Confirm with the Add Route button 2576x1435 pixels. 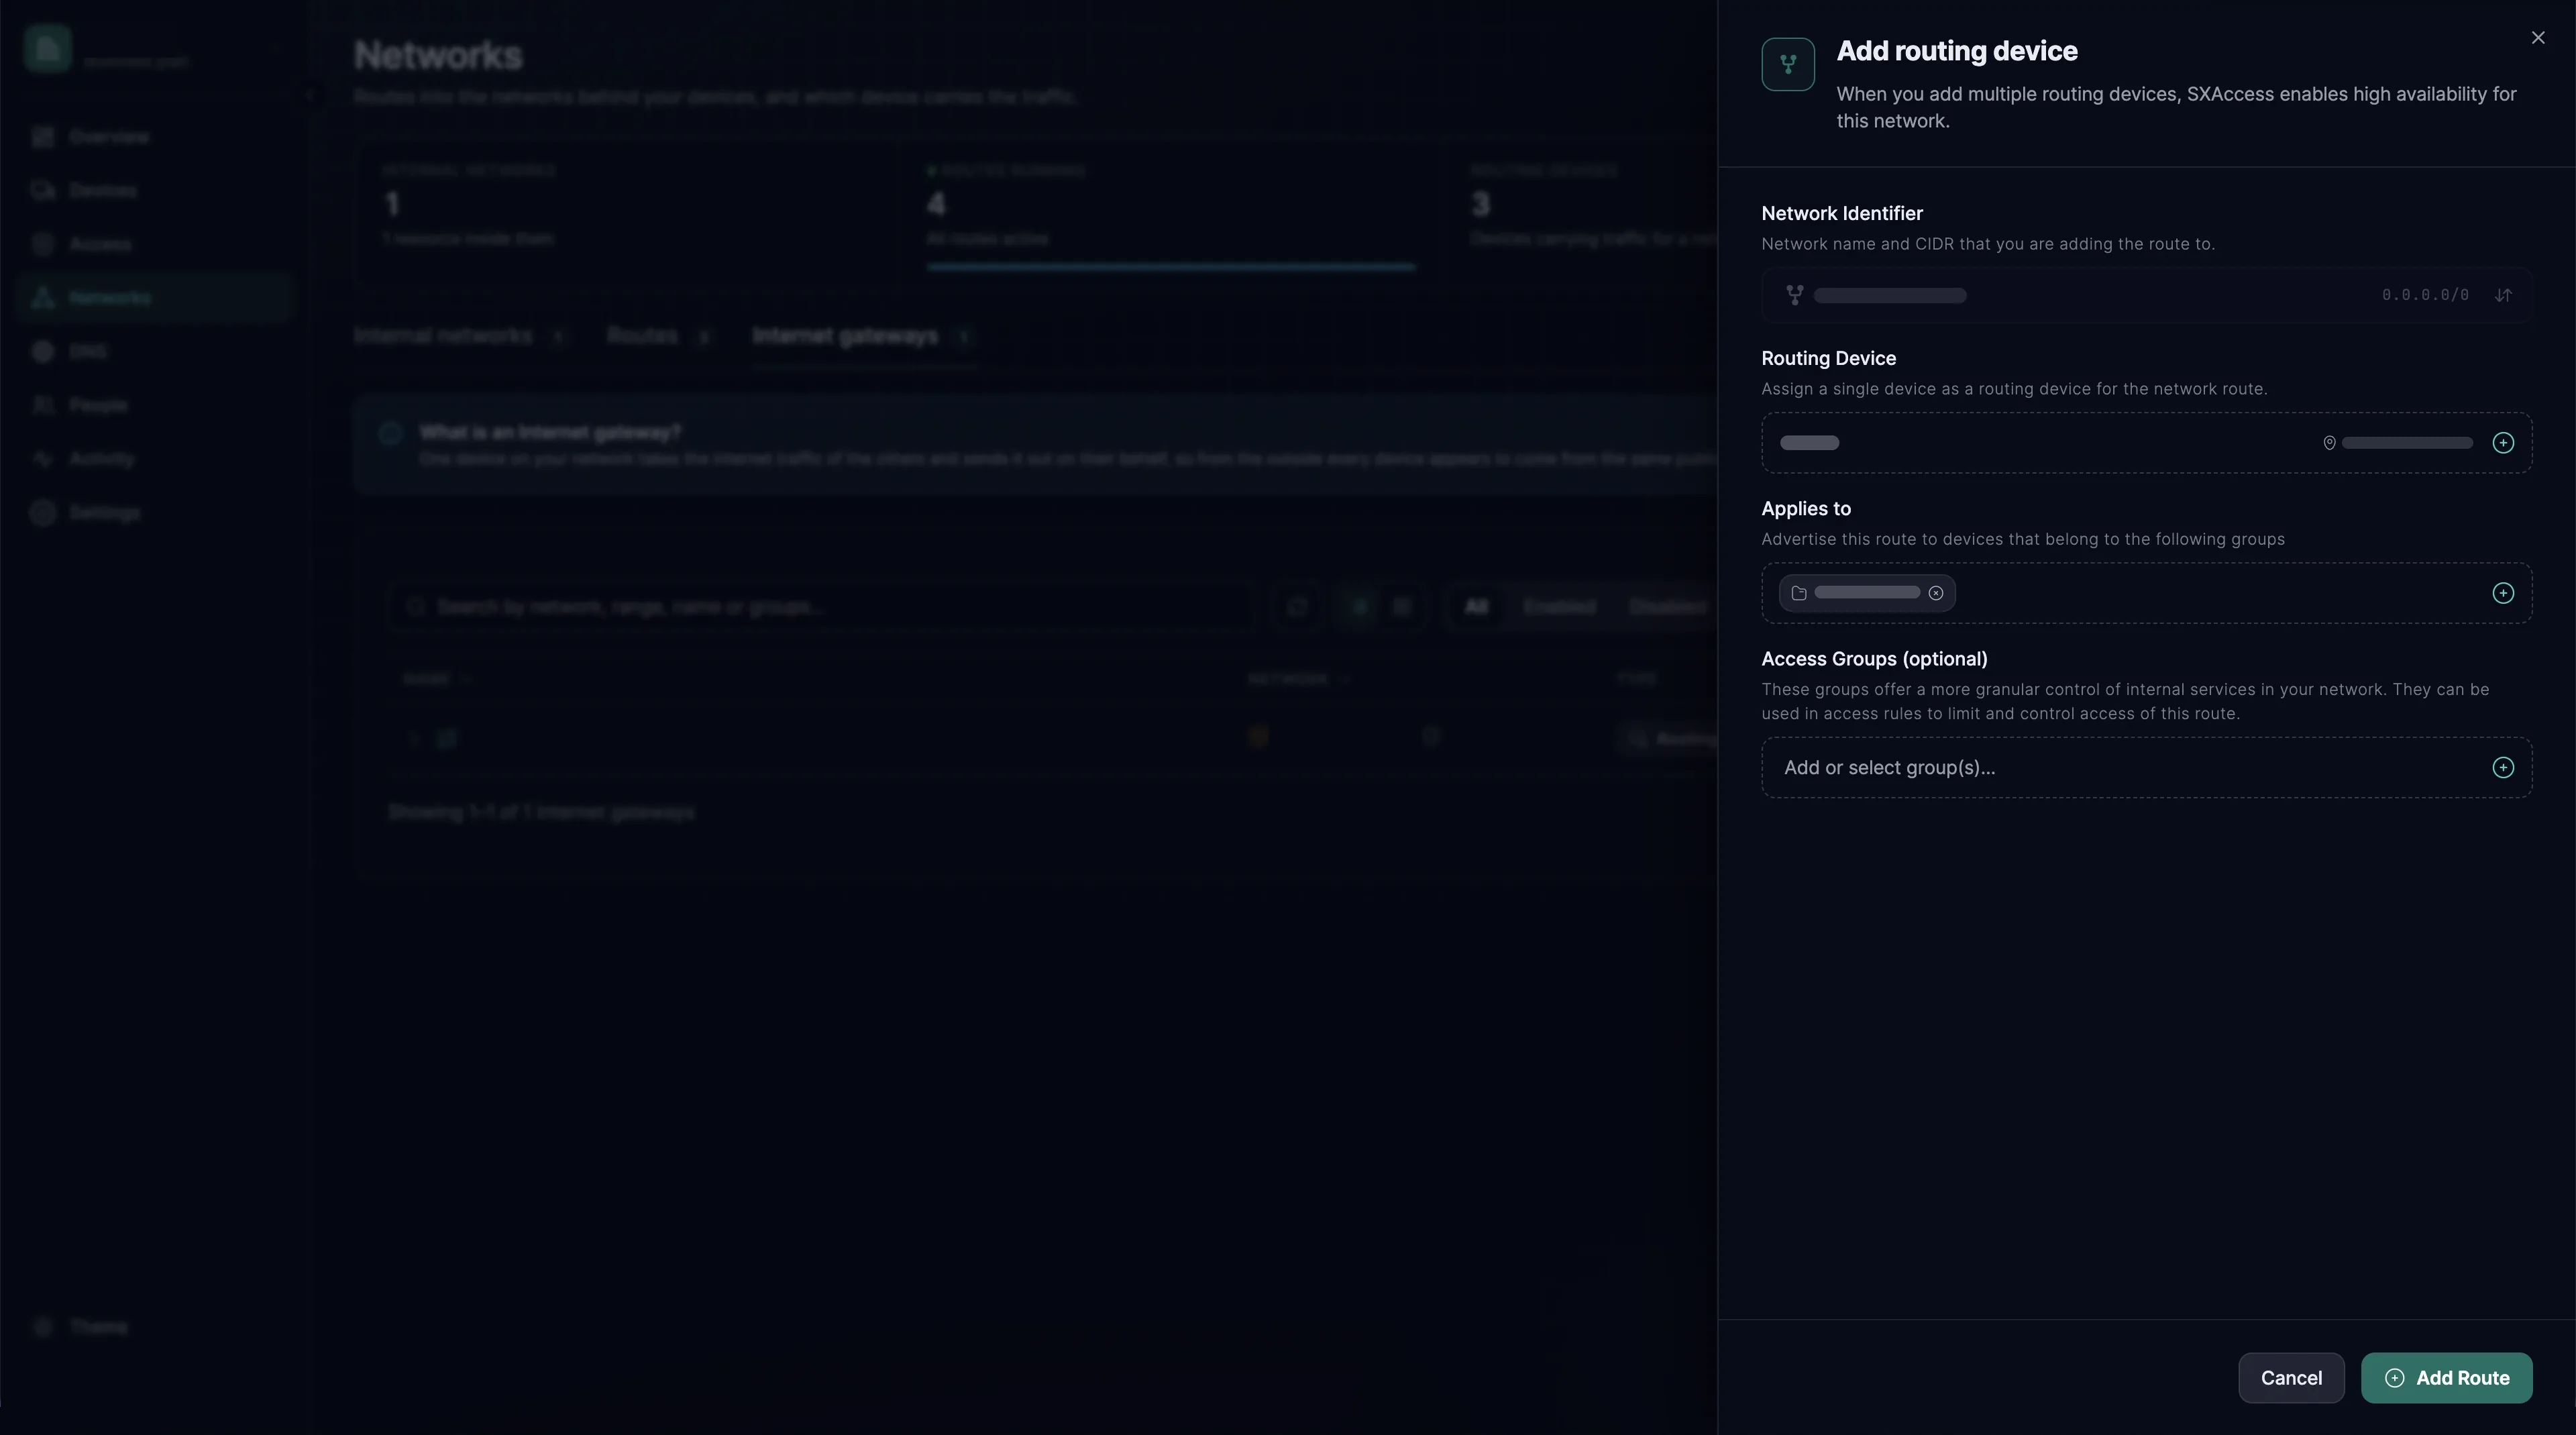click(x=2446, y=1378)
